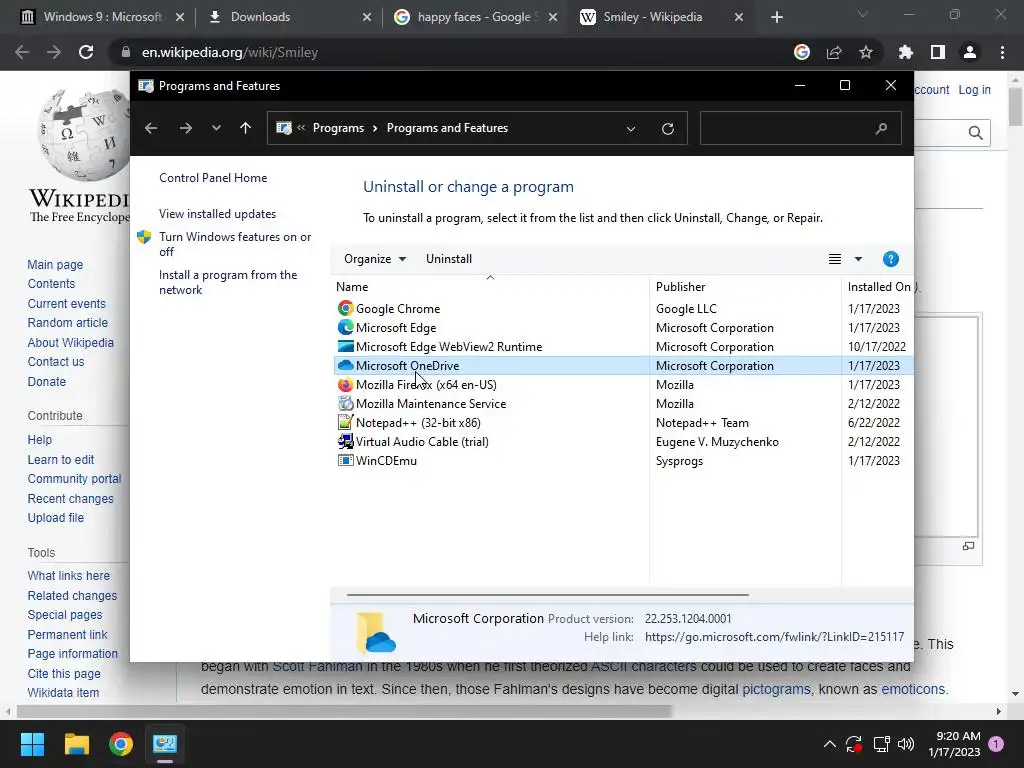The width and height of the screenshot is (1024, 768).
Task: Click the OneDrive help link URL
Action: [775, 637]
